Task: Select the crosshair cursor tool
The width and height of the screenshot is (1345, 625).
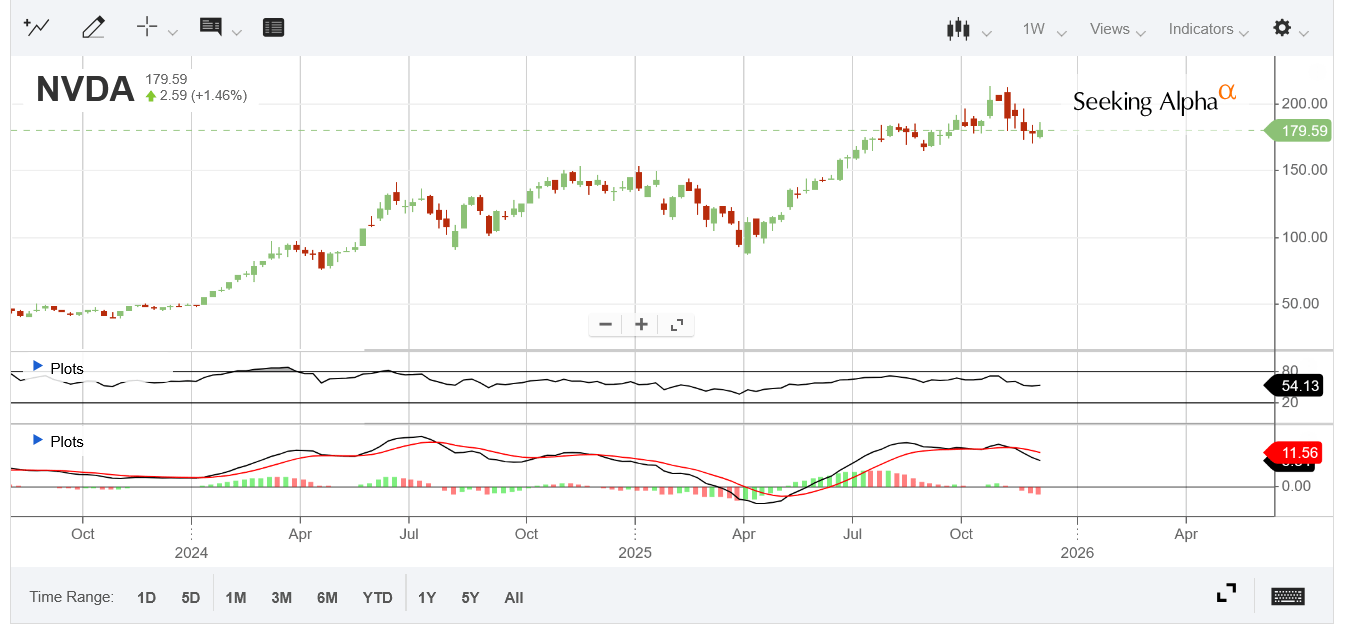Action: (x=147, y=27)
